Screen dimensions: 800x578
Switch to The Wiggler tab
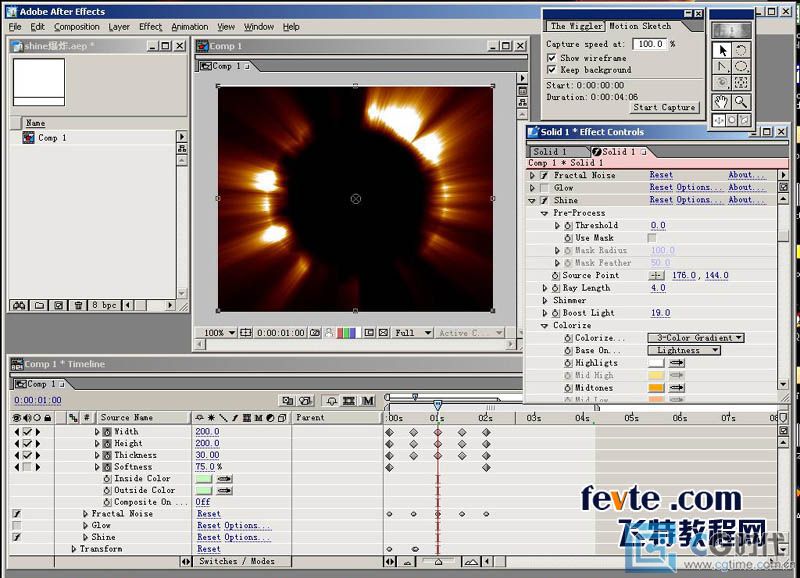[x=577, y=26]
